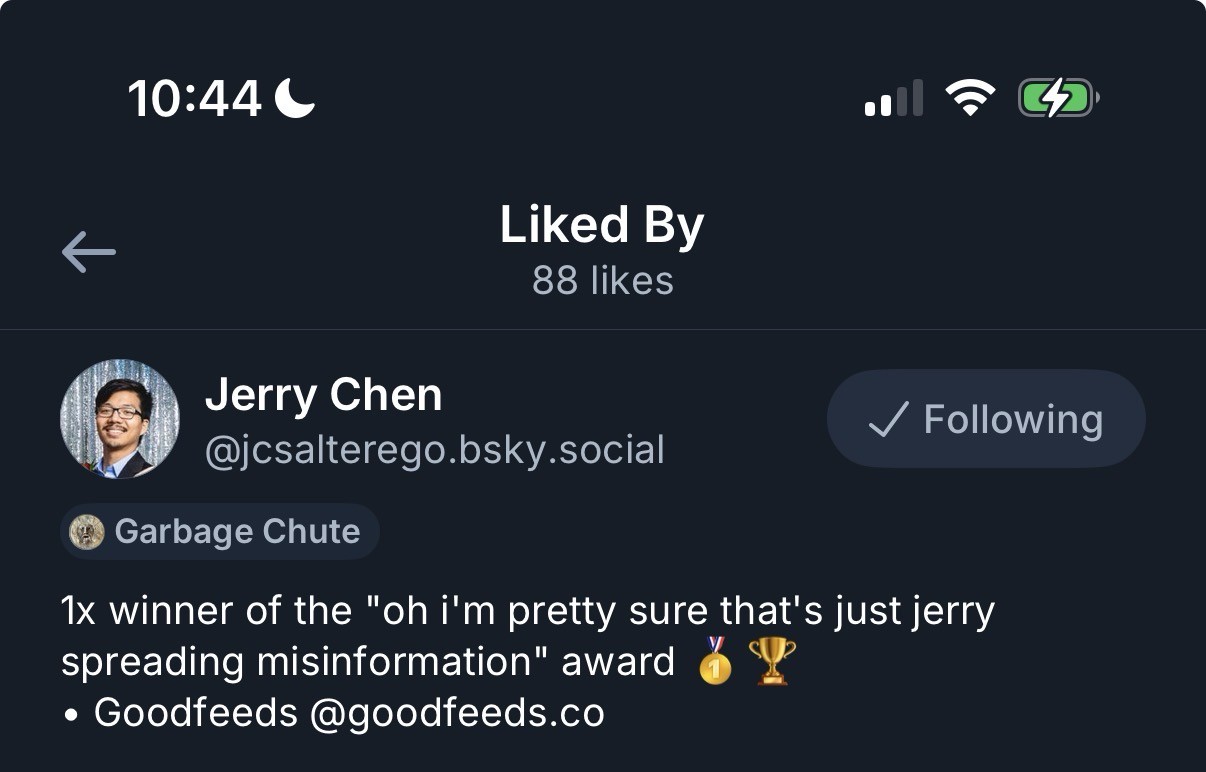
Task: Open Jerry Chen's profile picture
Action: 120,419
